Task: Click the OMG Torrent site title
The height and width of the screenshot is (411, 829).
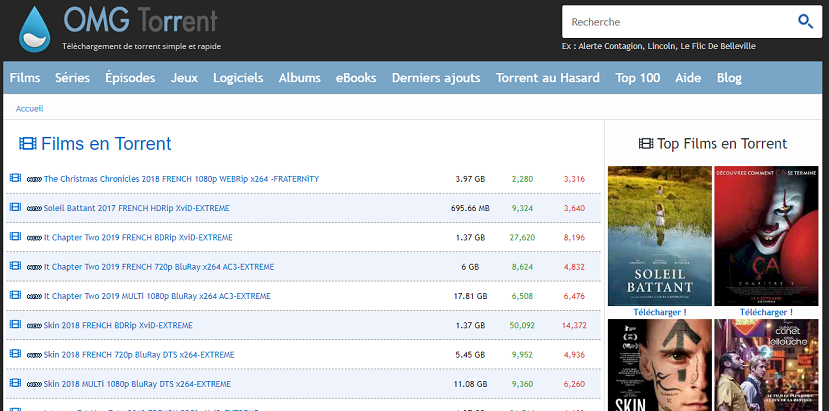Action: (141, 20)
